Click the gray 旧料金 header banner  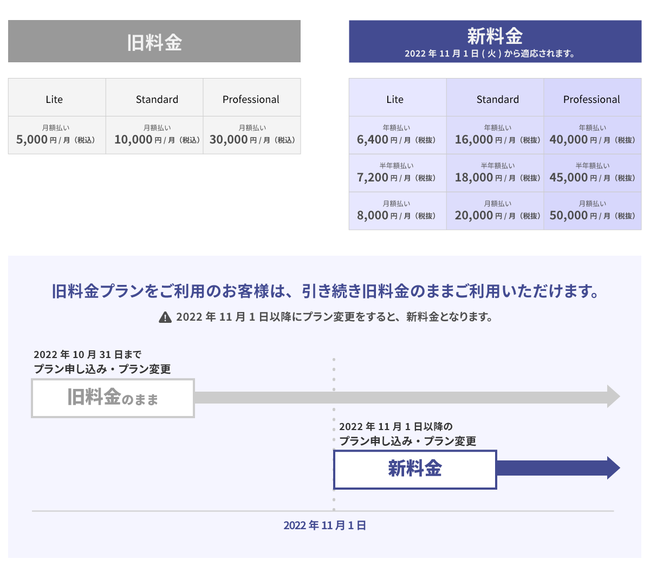(154, 42)
